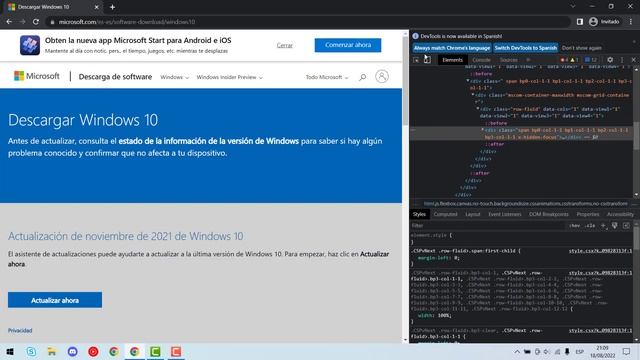The width and height of the screenshot is (640, 360).
Task: Open style.csx link for width 100% rule
Action: pyautogui.click(x=600, y=273)
